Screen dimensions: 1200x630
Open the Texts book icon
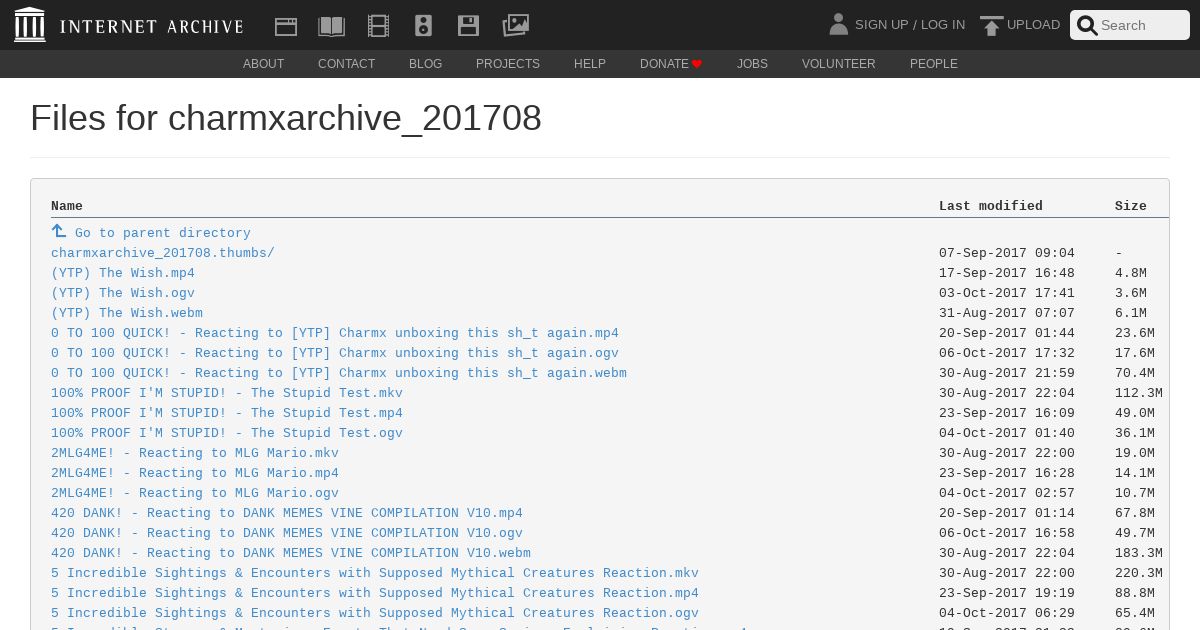pos(331,26)
